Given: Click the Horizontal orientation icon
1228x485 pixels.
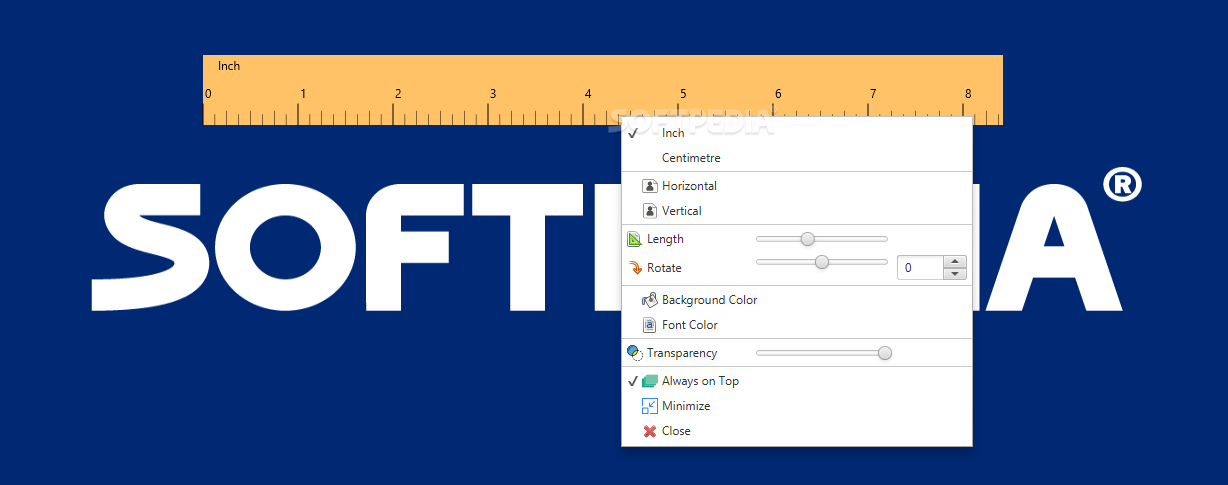Looking at the screenshot, I should (x=650, y=186).
